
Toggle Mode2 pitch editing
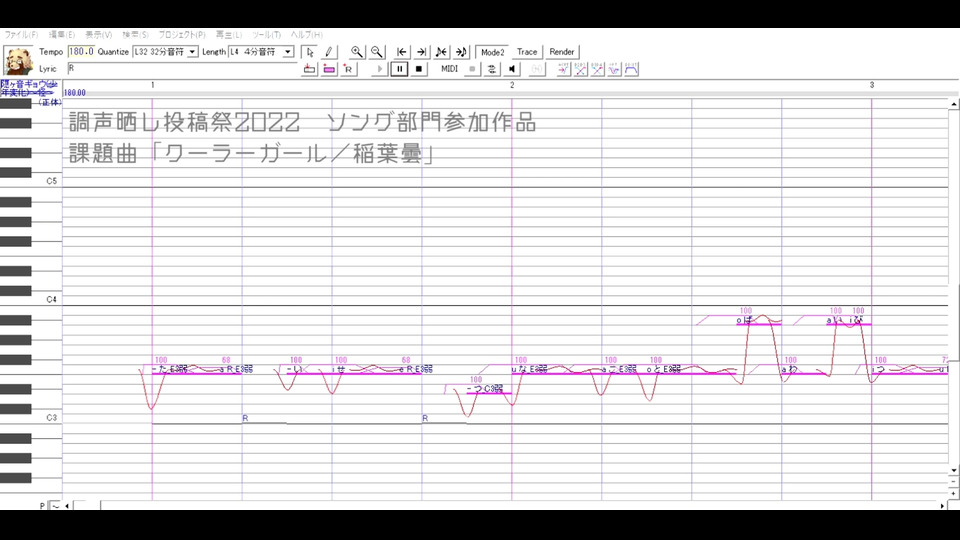(492, 52)
